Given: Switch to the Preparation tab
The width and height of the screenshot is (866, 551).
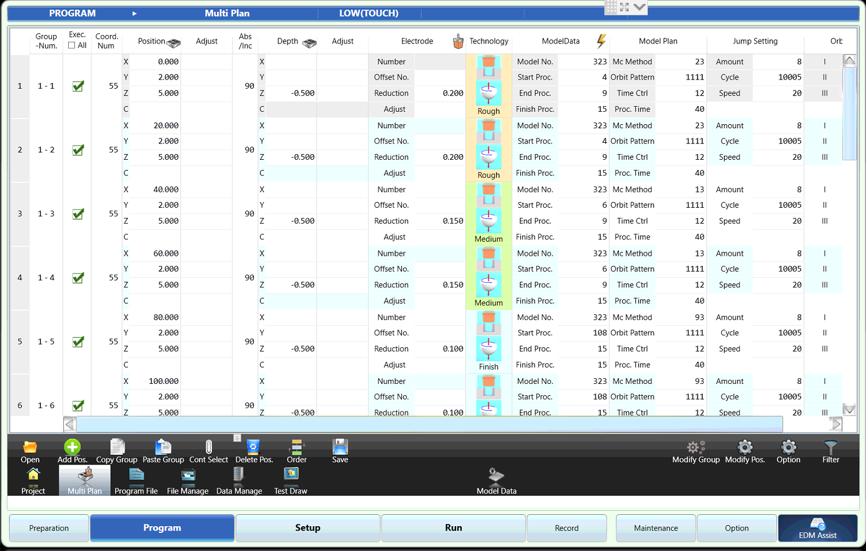Looking at the screenshot, I should click(x=49, y=528).
